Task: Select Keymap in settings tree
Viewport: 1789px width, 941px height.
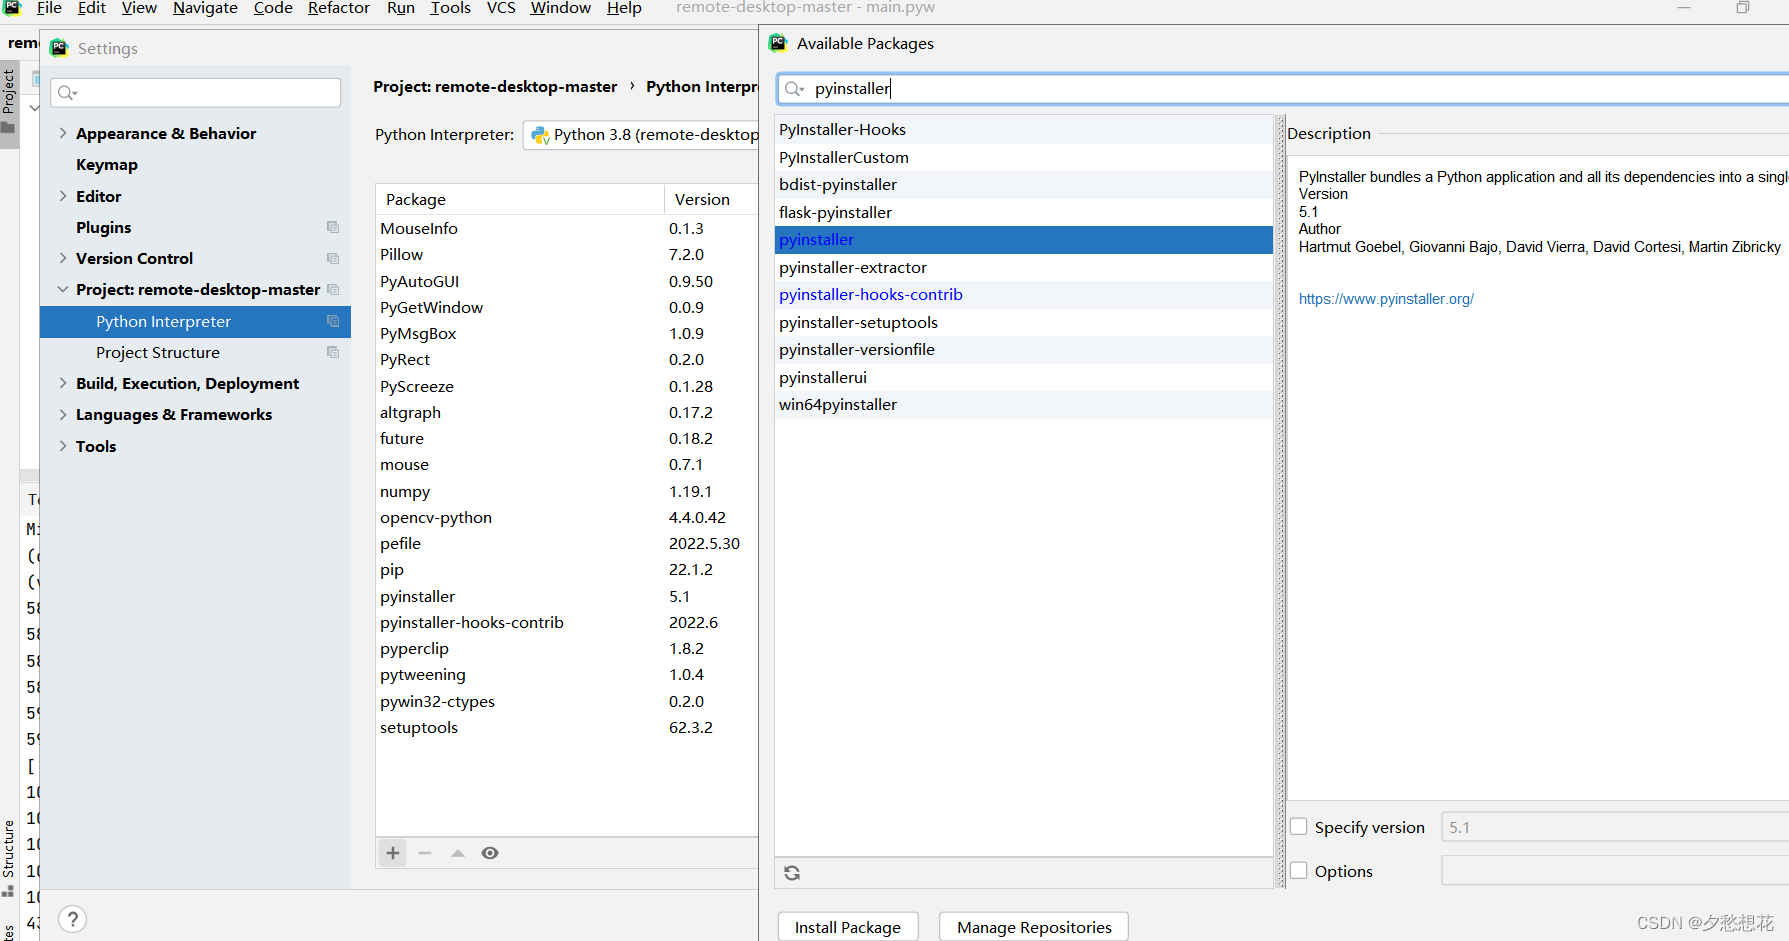Action: point(107,164)
